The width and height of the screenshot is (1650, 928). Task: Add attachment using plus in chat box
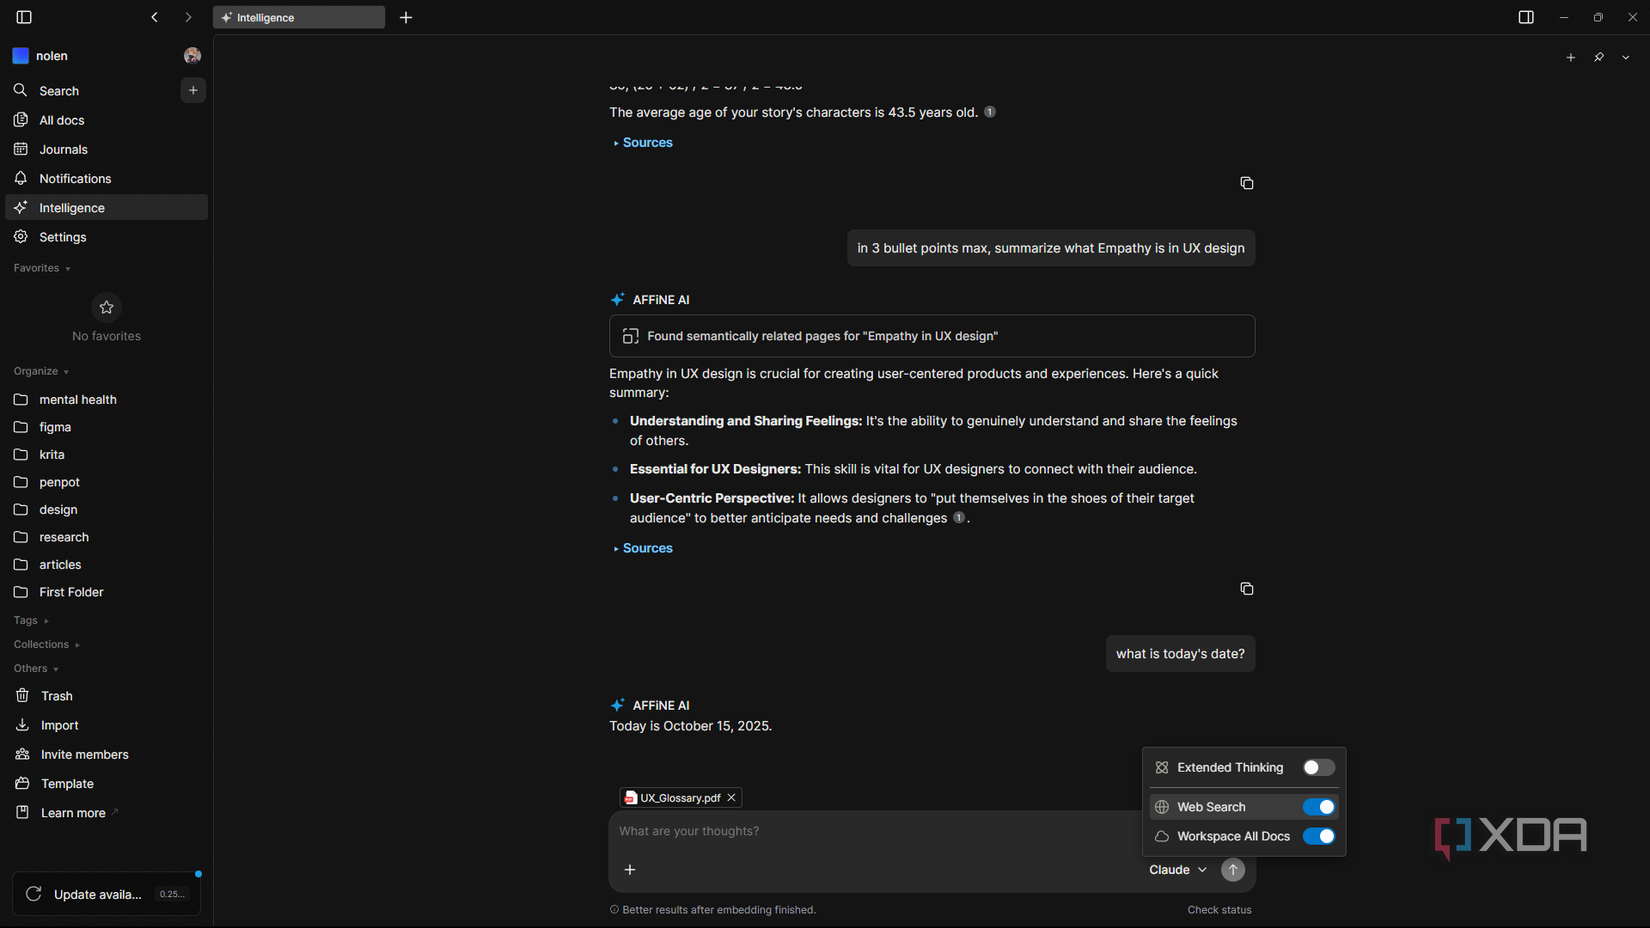(x=630, y=870)
